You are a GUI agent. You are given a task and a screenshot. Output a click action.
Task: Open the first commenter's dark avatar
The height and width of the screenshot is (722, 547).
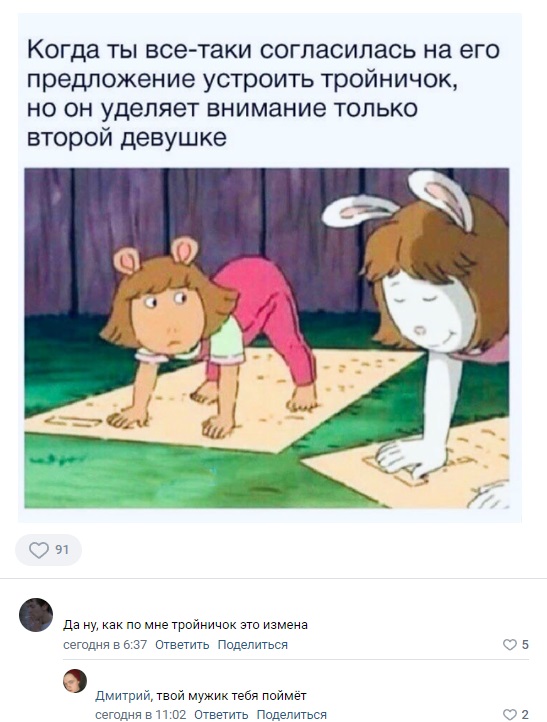pyautogui.click(x=36, y=615)
